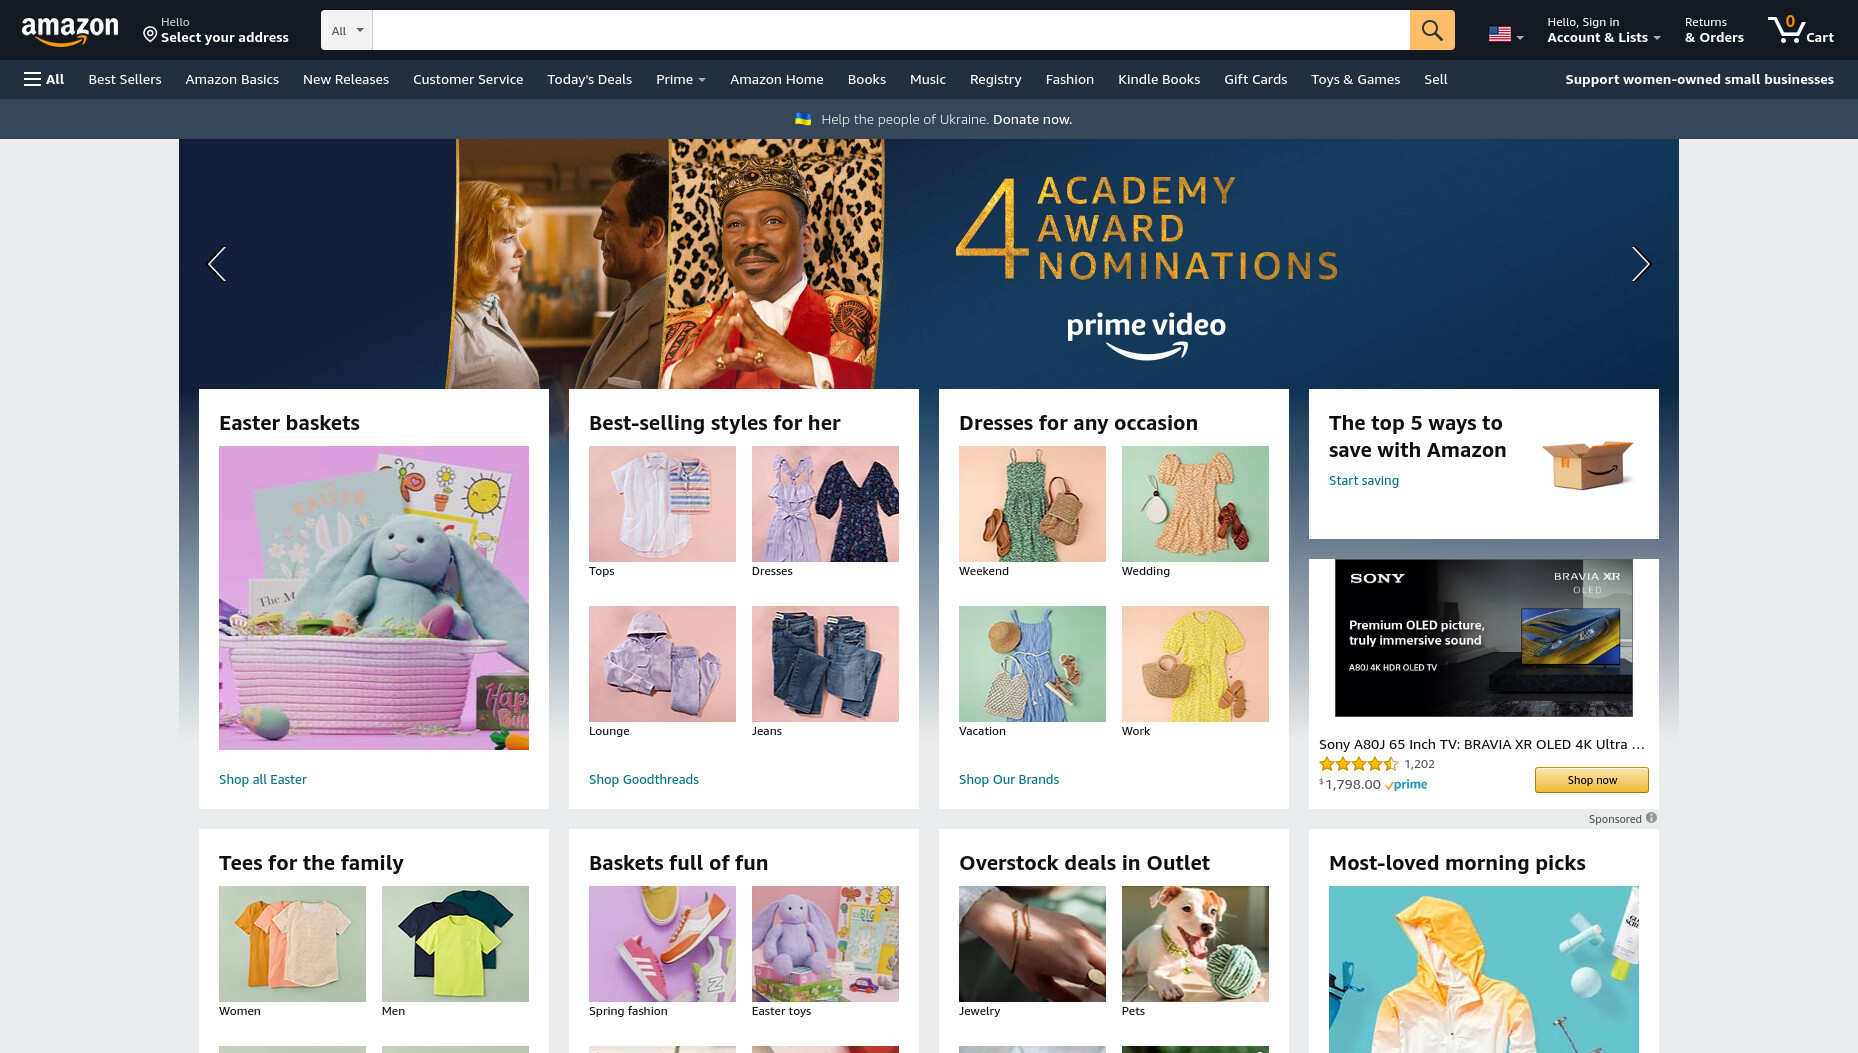Follow the Shop all Easter link
The width and height of the screenshot is (1858, 1053).
pyautogui.click(x=263, y=779)
